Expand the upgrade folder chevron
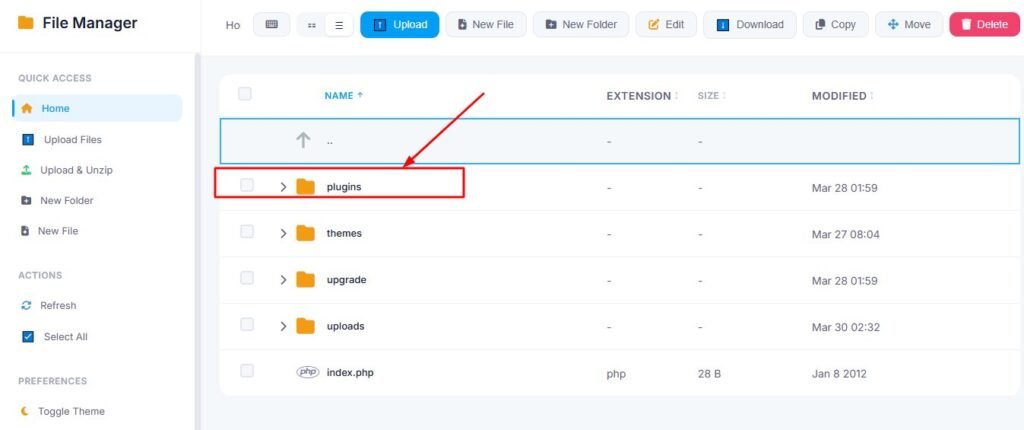This screenshot has height=430, width=1024. point(283,280)
